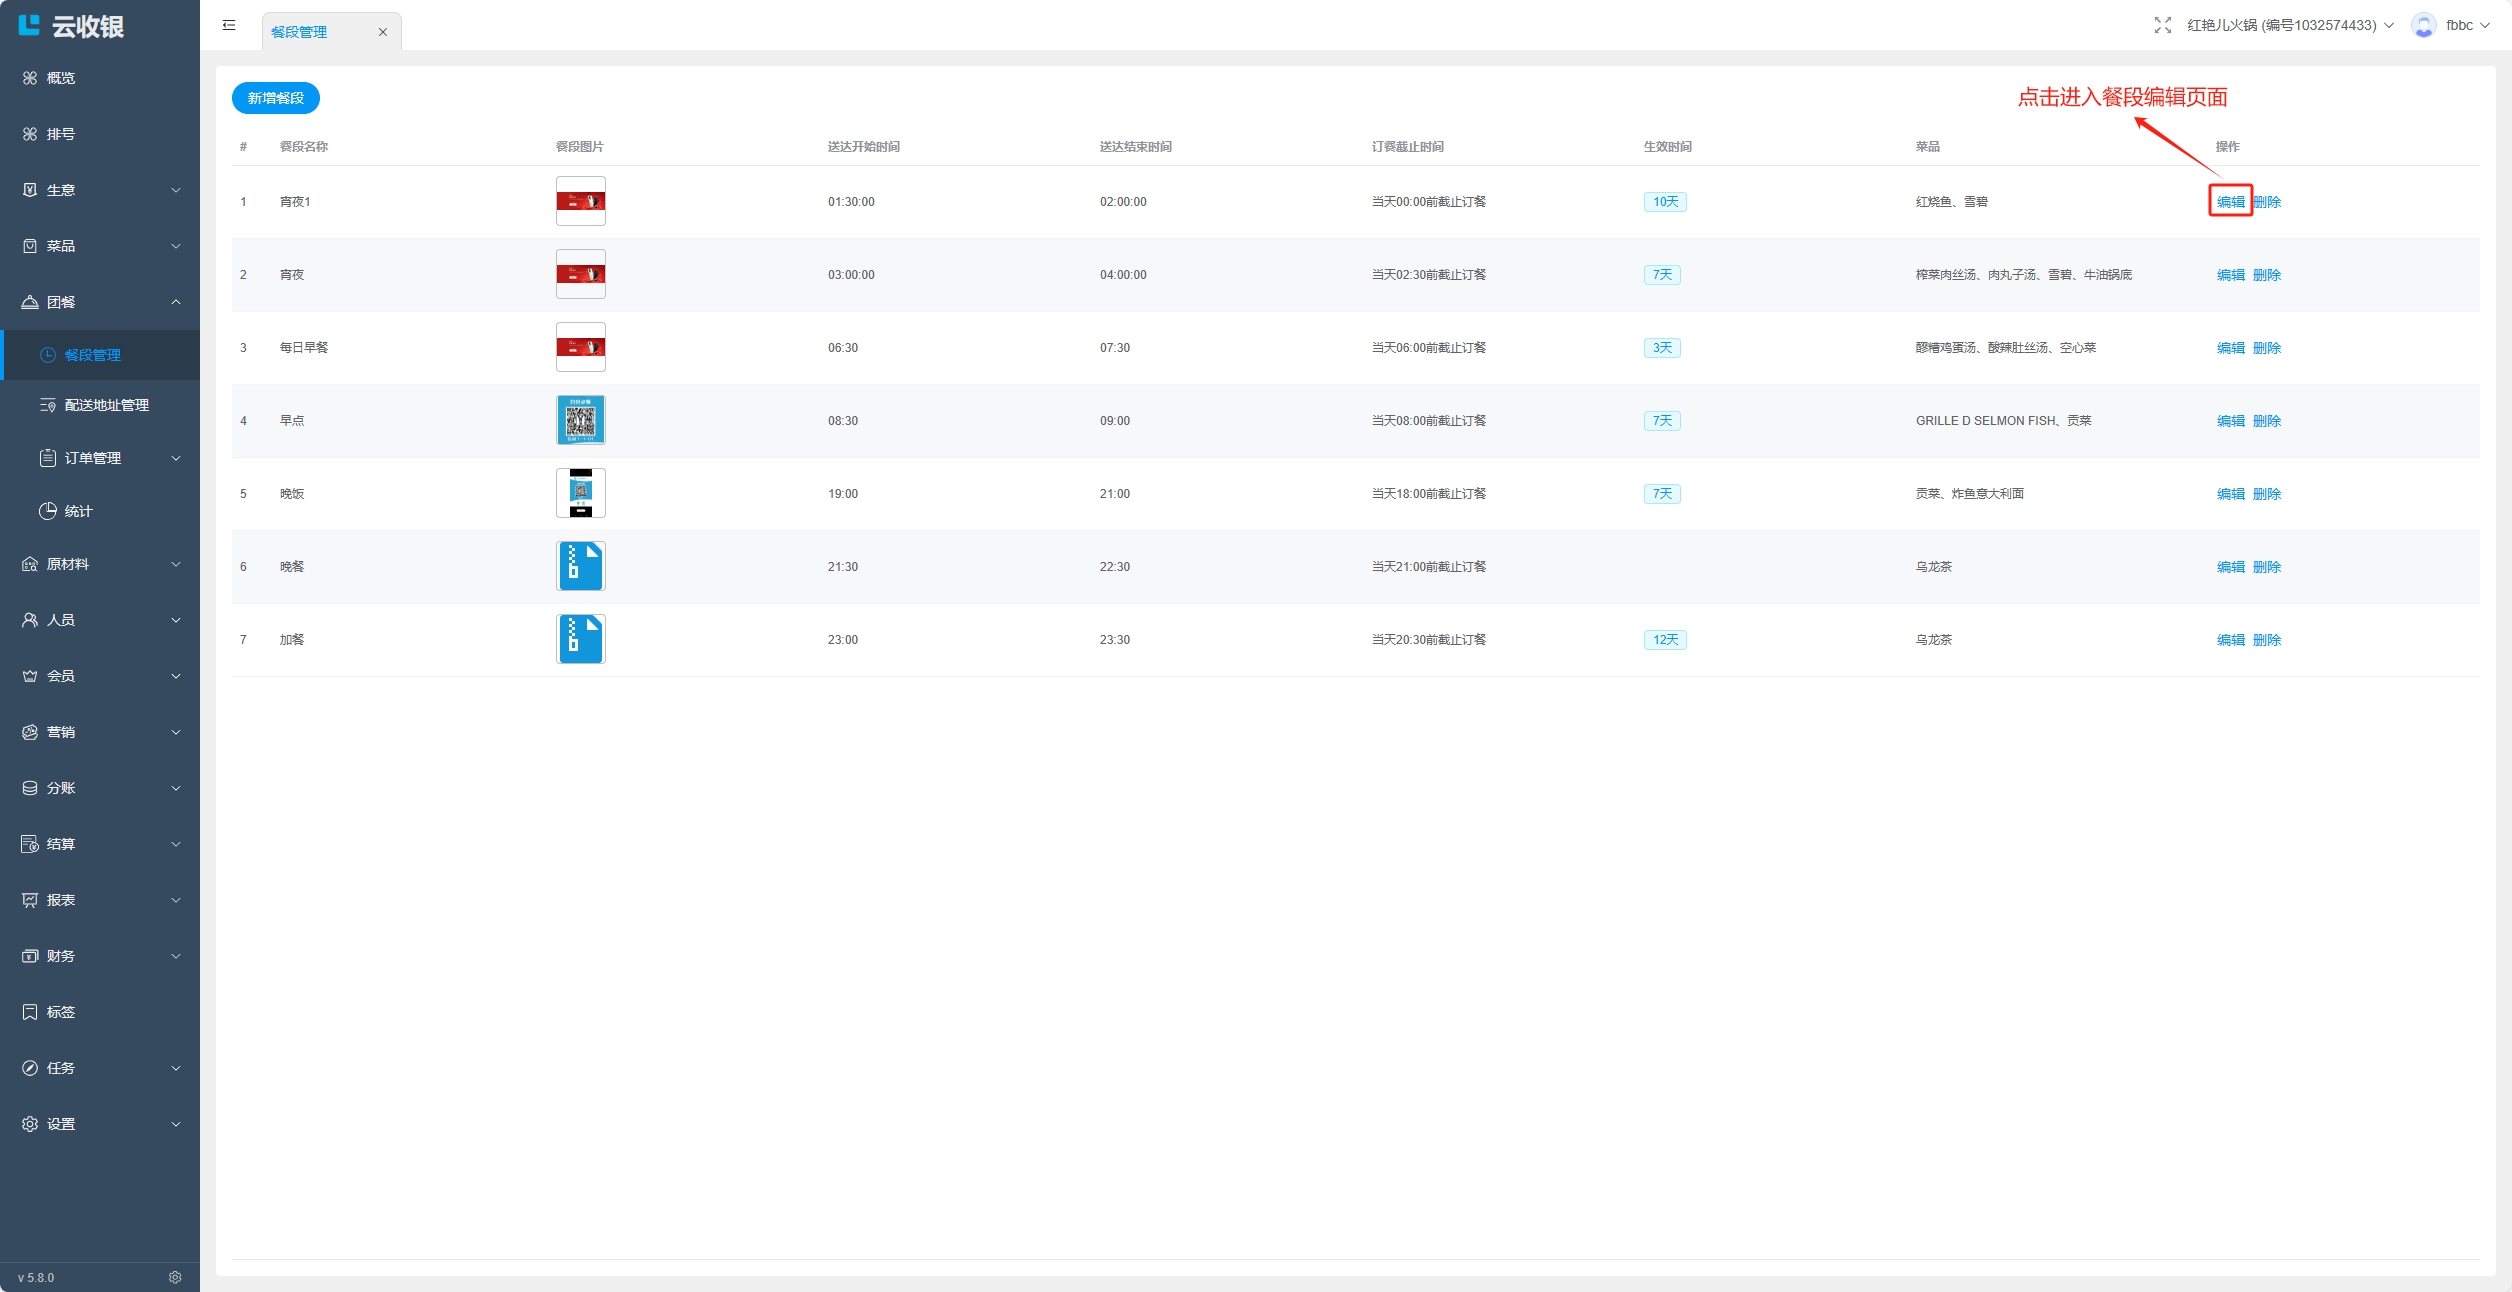The width and height of the screenshot is (2512, 1292).
Task: Click the 新增餐段 button
Action: tap(275, 98)
